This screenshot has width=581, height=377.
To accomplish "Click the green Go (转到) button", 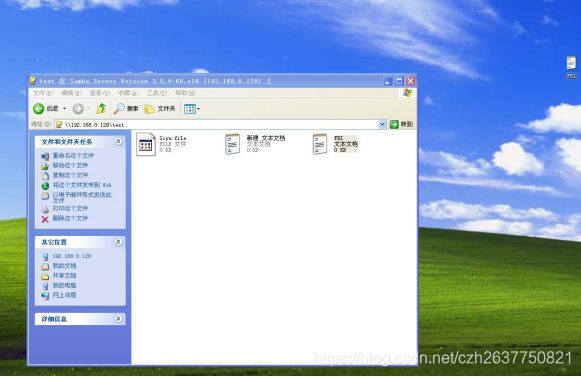I will coord(401,124).
